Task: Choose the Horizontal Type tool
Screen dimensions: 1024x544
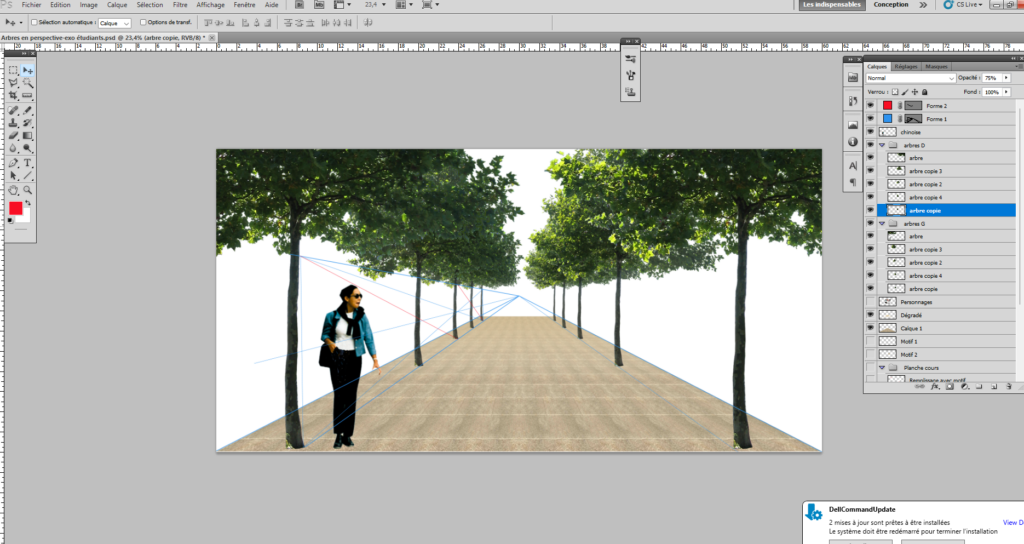Action: point(27,163)
